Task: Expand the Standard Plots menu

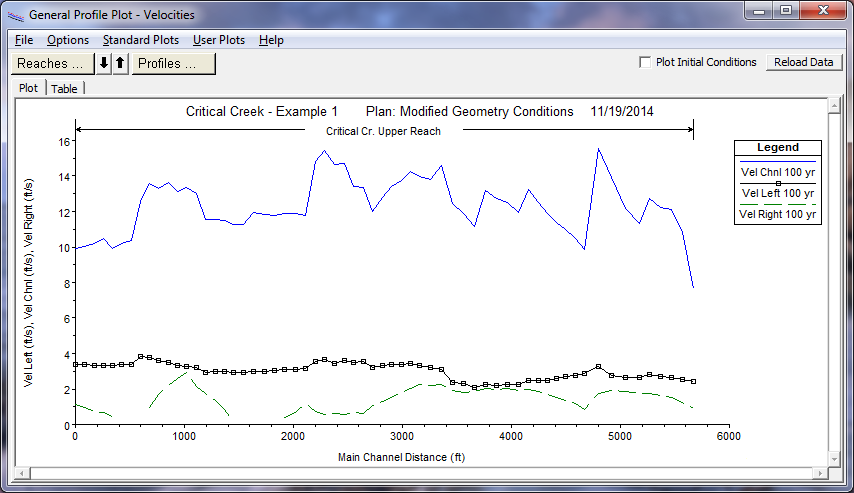Action: (141, 40)
